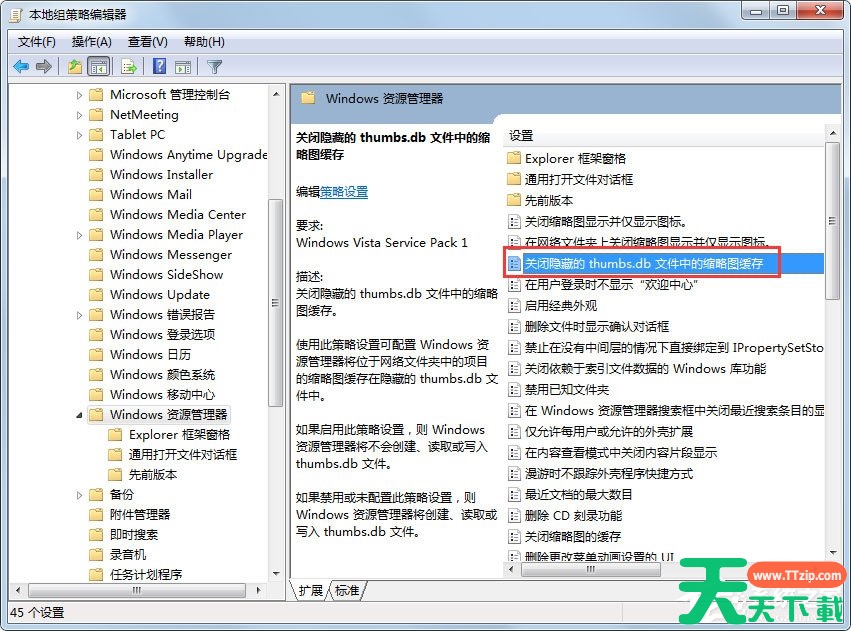This screenshot has width=851, height=631.
Task: Click the policy icon beside 删除 CD 刻录功能
Action: 514,515
